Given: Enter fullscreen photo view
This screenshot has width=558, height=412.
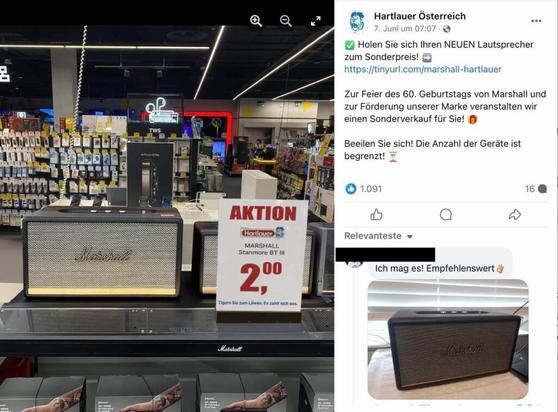Looking at the screenshot, I should coord(316,21).
